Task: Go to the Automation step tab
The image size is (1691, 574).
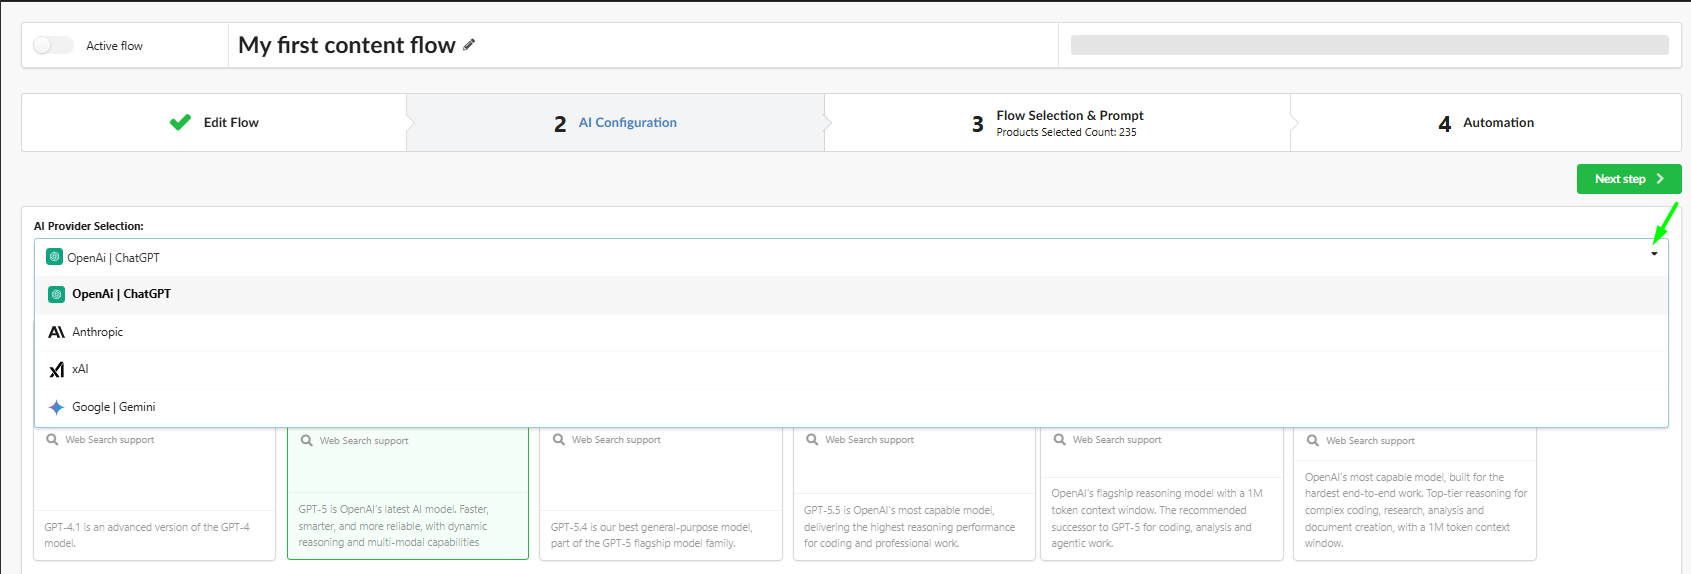Action: coord(1486,123)
